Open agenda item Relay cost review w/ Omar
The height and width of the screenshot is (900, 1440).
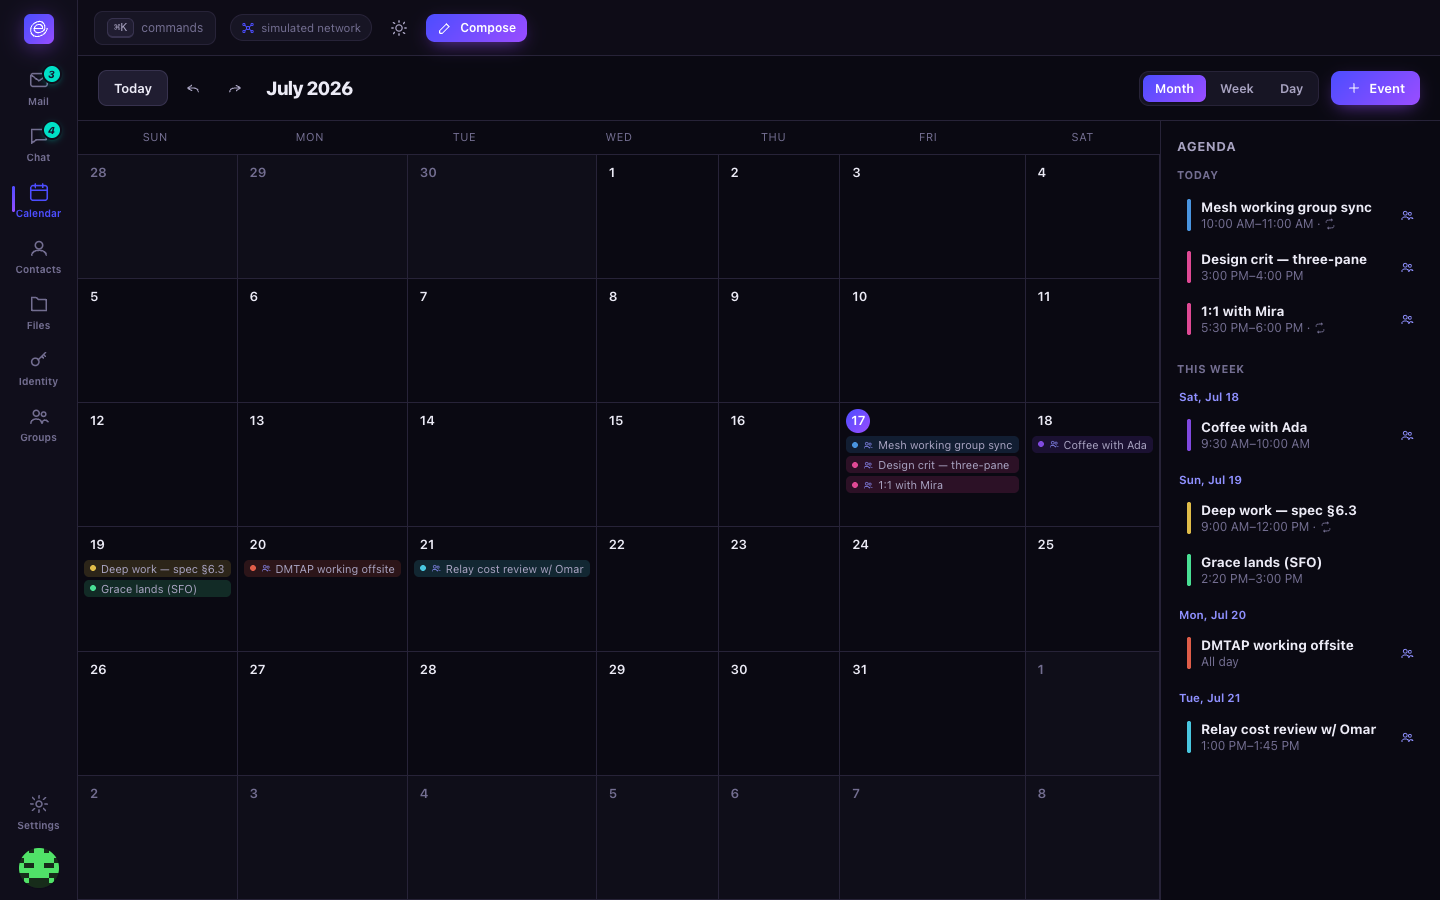(x=1300, y=737)
